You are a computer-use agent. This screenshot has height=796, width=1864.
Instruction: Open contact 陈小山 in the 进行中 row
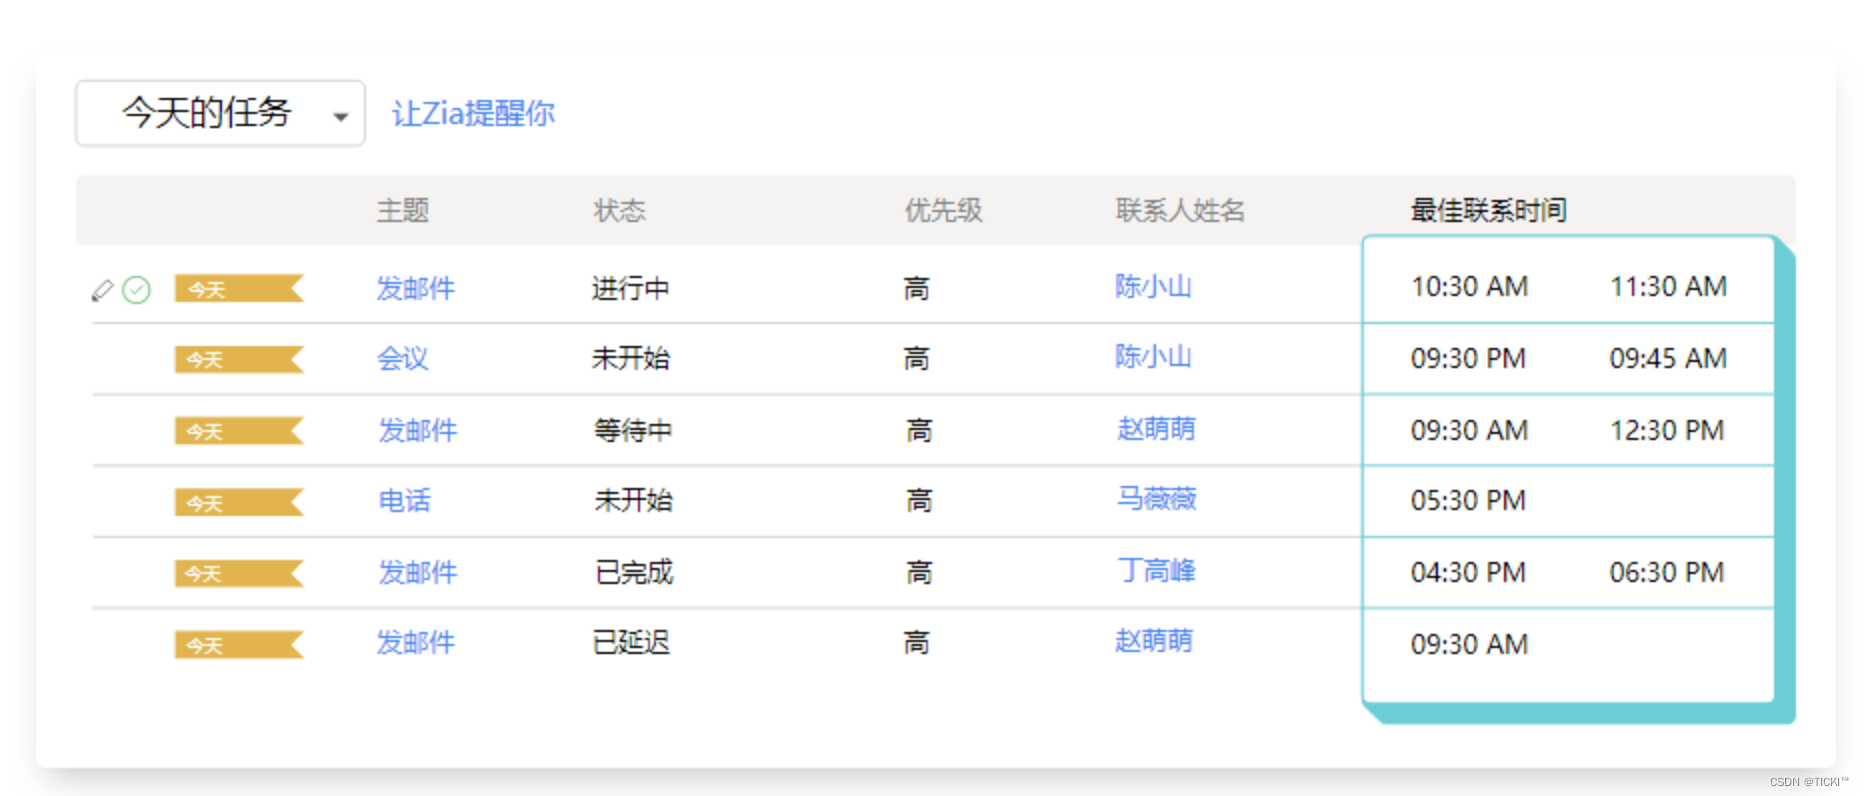[1153, 287]
